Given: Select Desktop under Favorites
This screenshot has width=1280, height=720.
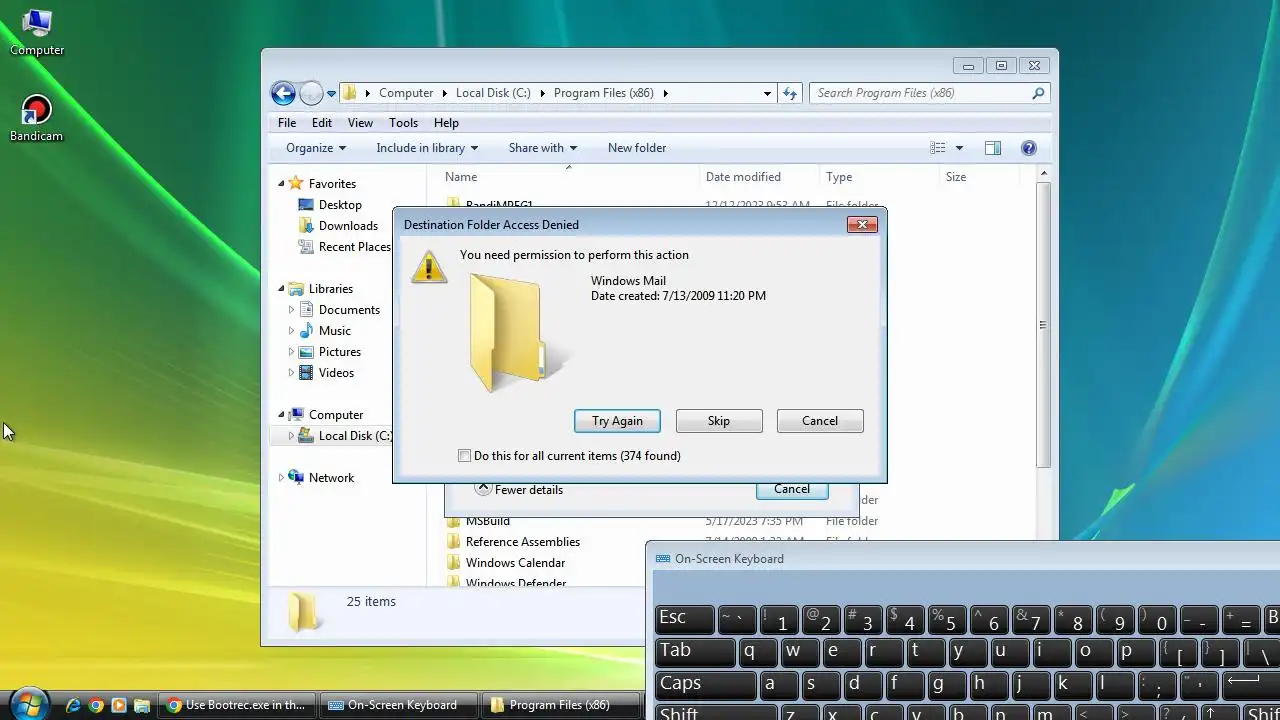Looking at the screenshot, I should pyautogui.click(x=340, y=205).
